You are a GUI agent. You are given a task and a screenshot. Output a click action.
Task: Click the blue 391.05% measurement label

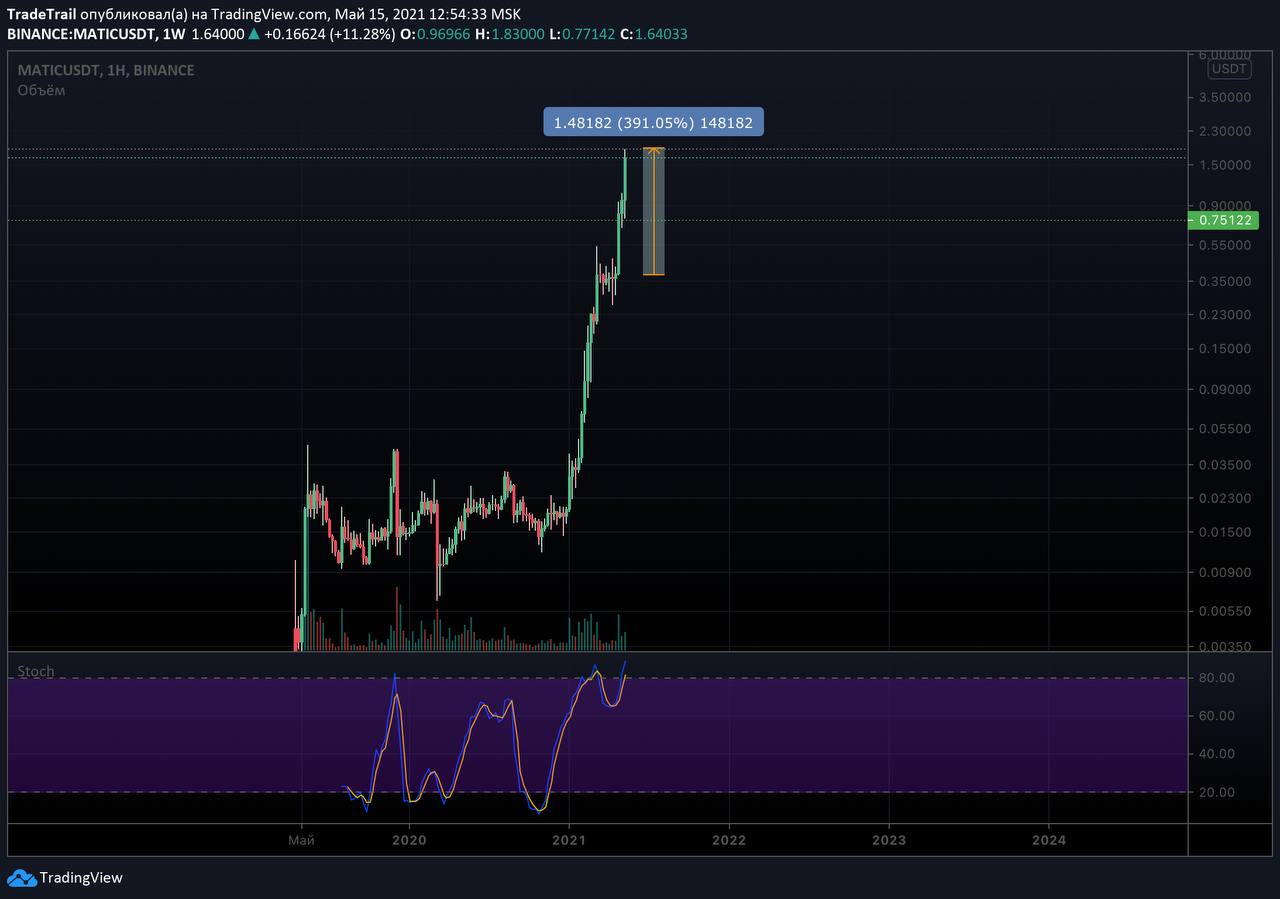pos(653,122)
